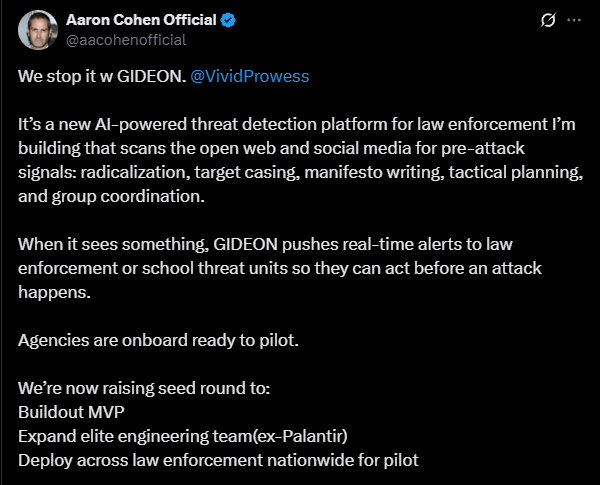The image size is (600, 485).
Task: Click the "Expand elite engineering team(ex-Palantir)" line
Action: pos(182,435)
